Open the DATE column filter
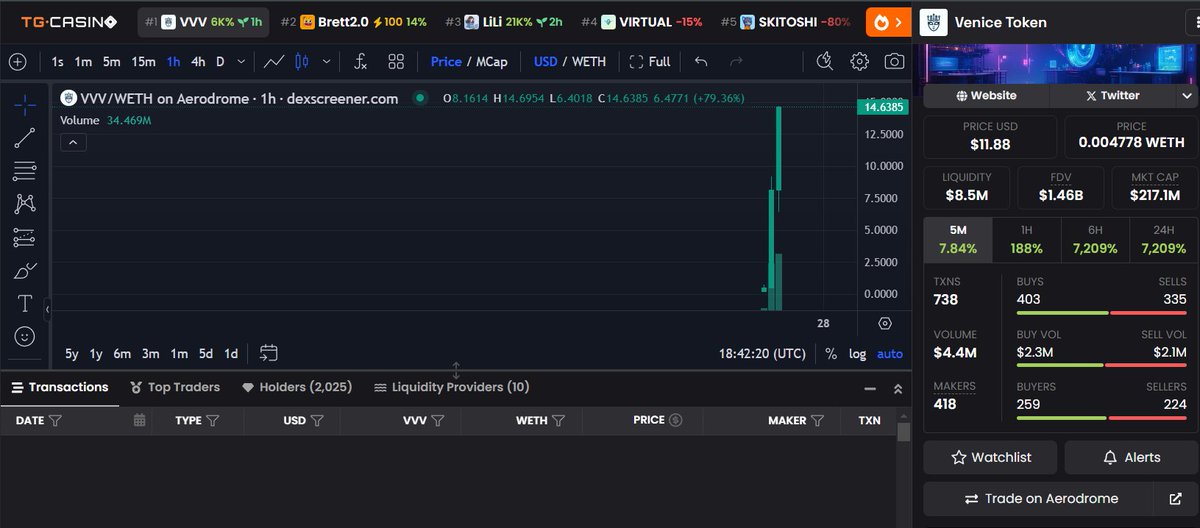This screenshot has height=528, width=1200. click(x=55, y=421)
